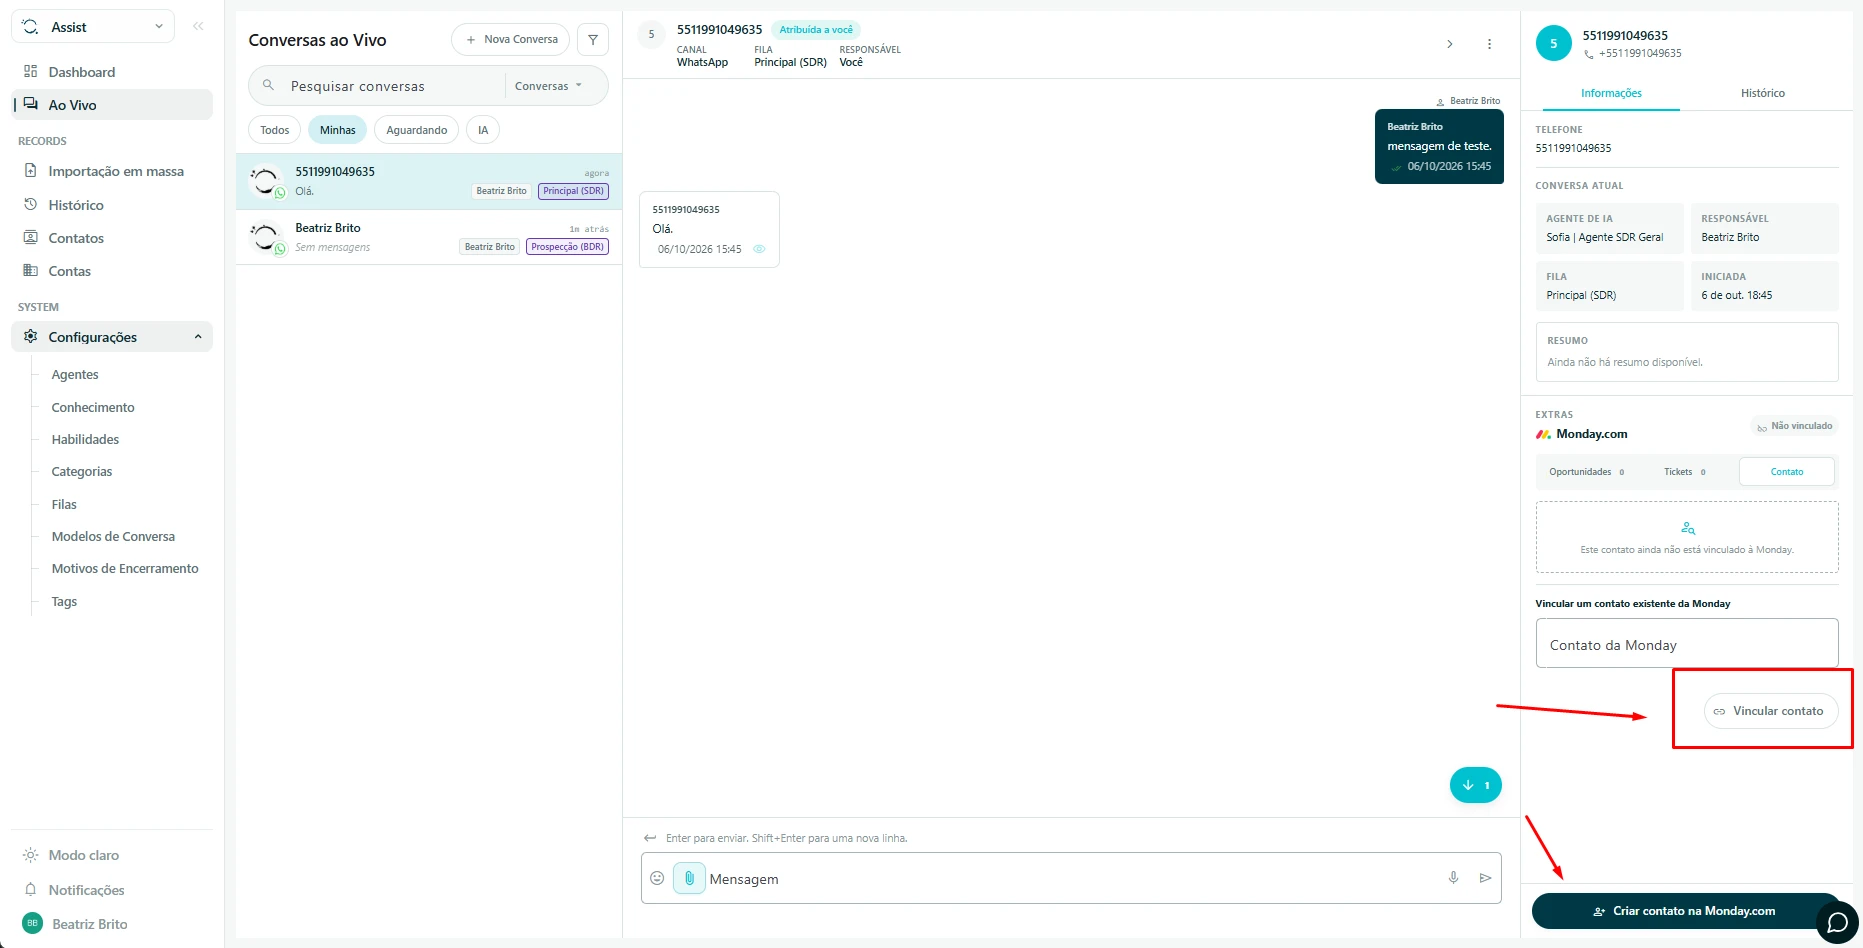Click Vincular contato button
This screenshot has height=948, width=1863.
click(1770, 711)
